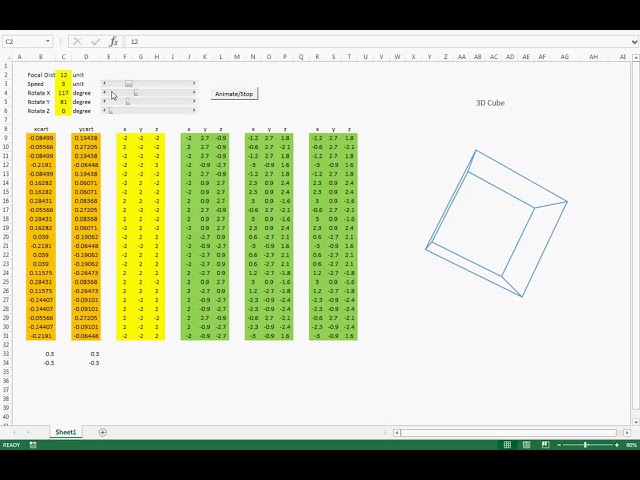The height and width of the screenshot is (480, 640).
Task: Select the row 20 header
Action: 6,237
